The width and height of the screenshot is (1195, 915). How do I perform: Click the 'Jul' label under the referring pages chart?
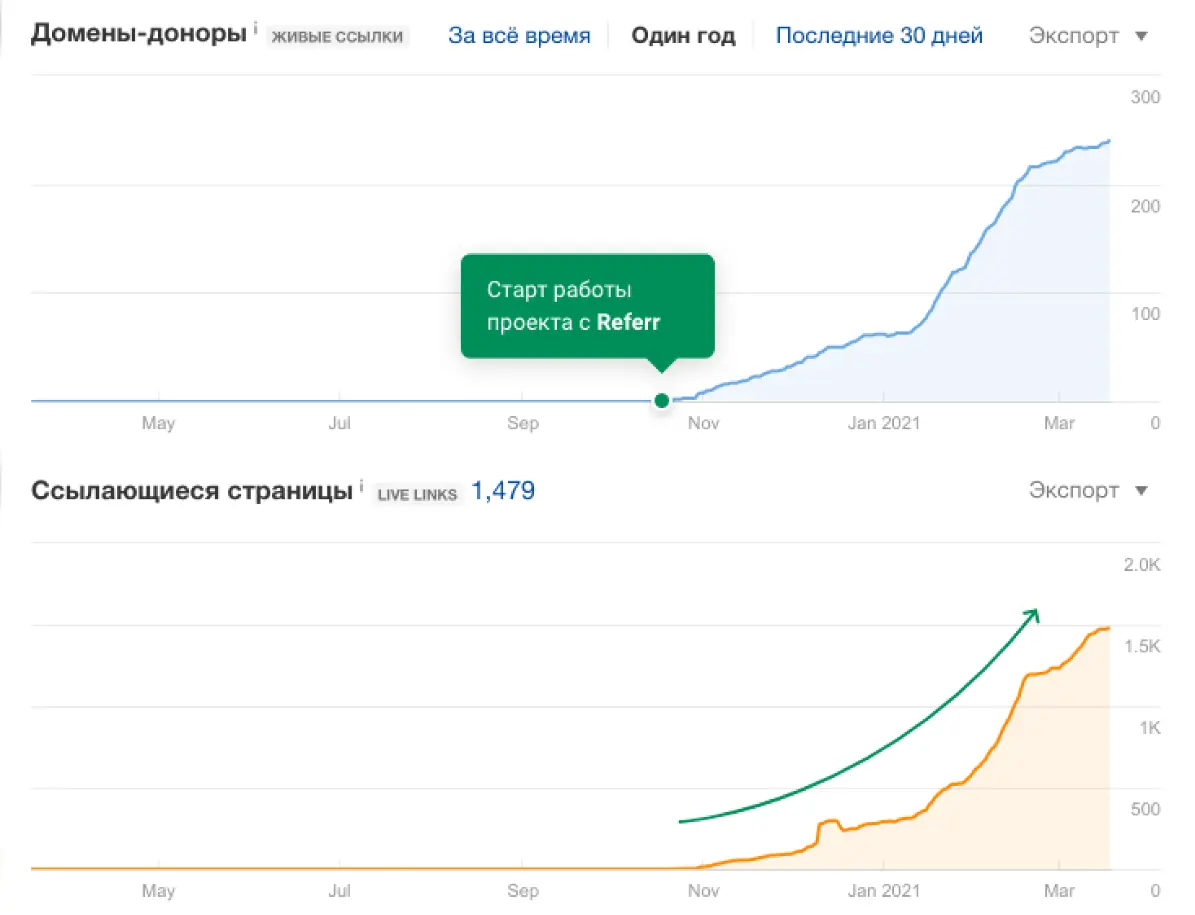click(x=339, y=891)
